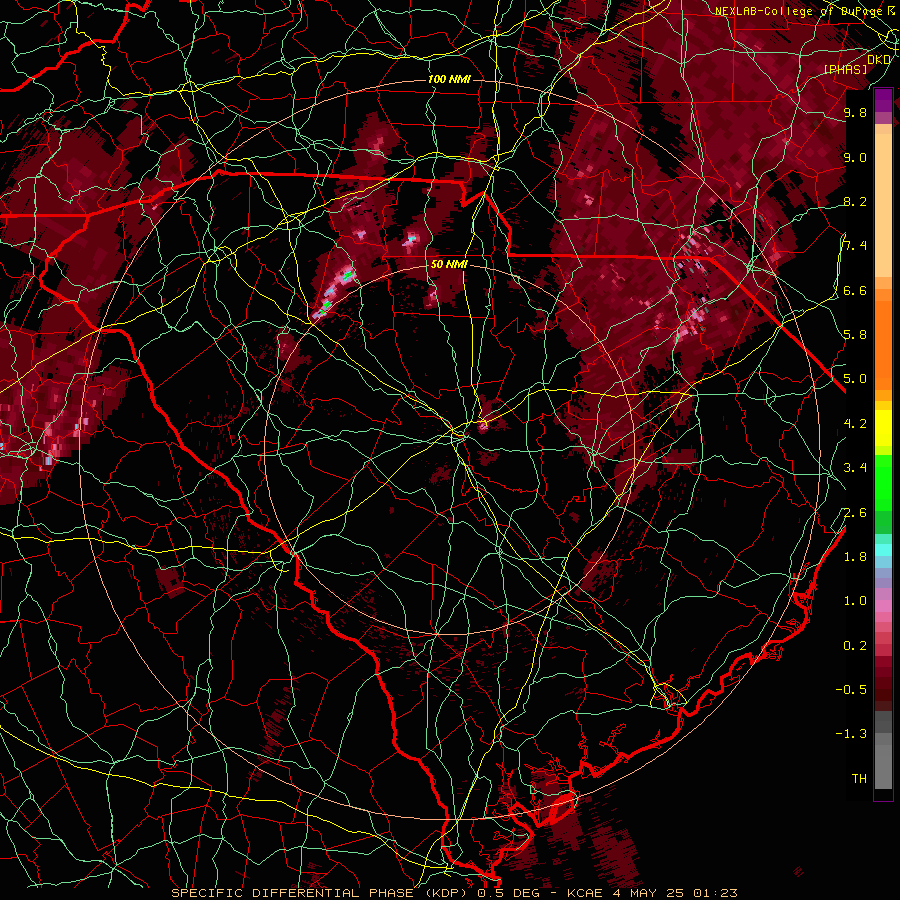Click the 6.6 value on the color scale

click(x=855, y=290)
